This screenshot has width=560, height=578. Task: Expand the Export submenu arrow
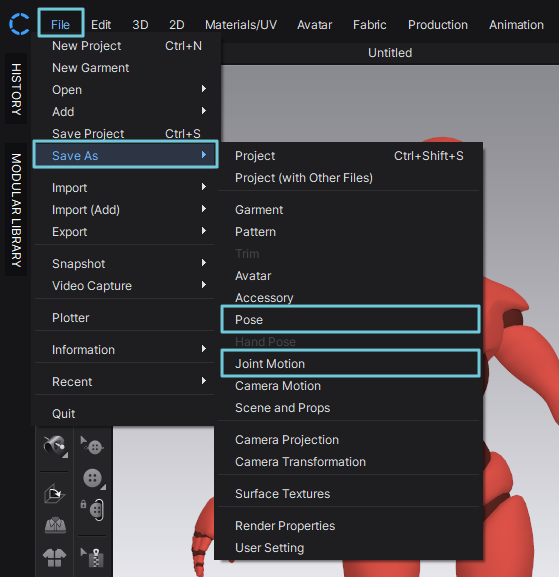pos(204,231)
